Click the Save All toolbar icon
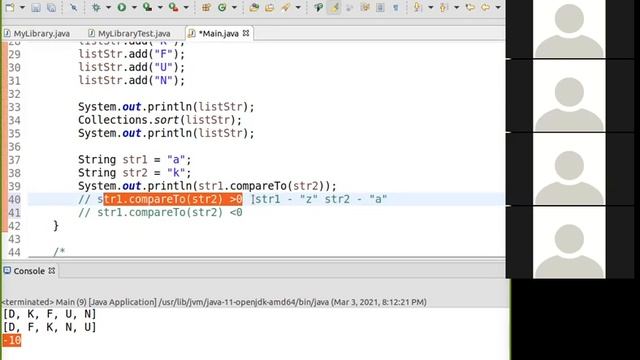640x360 pixels. click(x=51, y=7)
